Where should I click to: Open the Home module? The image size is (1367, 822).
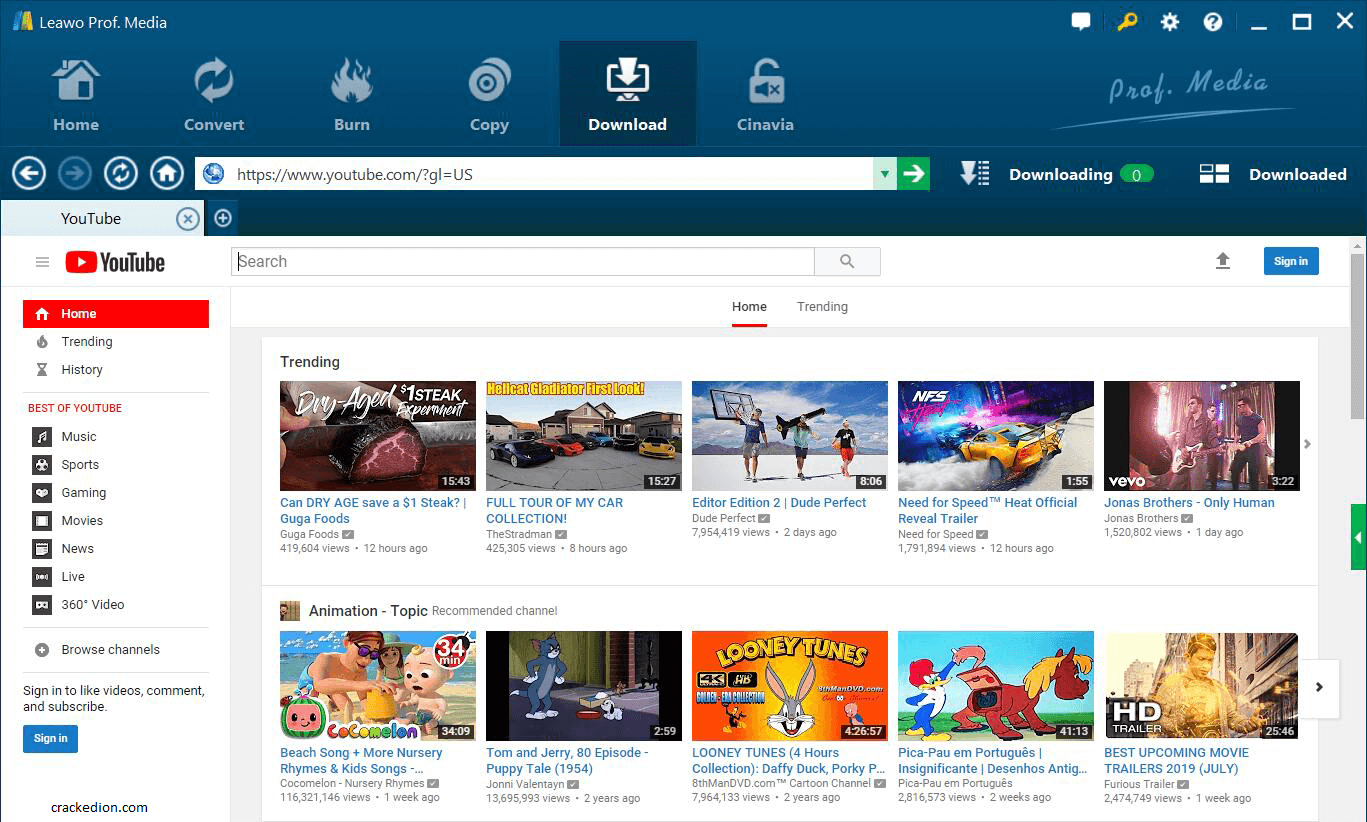76,95
